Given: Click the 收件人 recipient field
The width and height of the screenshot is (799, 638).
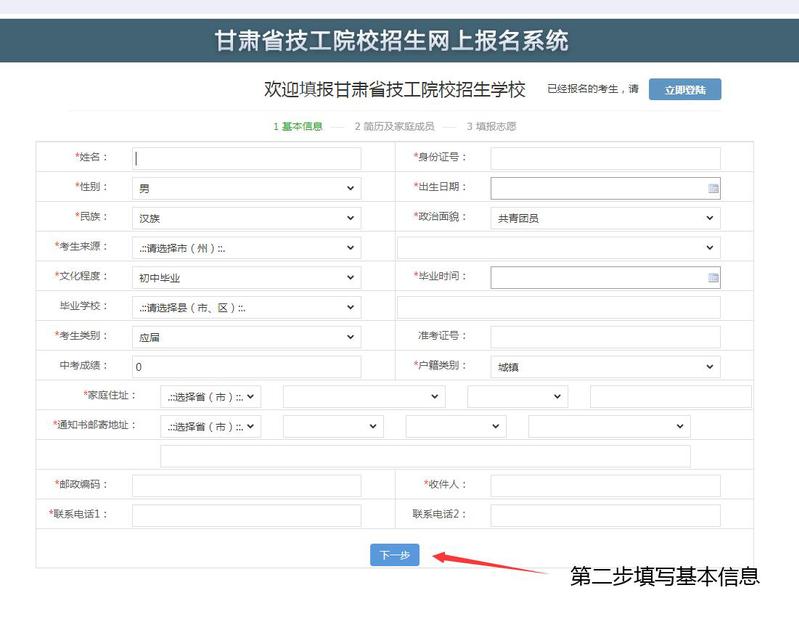Looking at the screenshot, I should [605, 486].
